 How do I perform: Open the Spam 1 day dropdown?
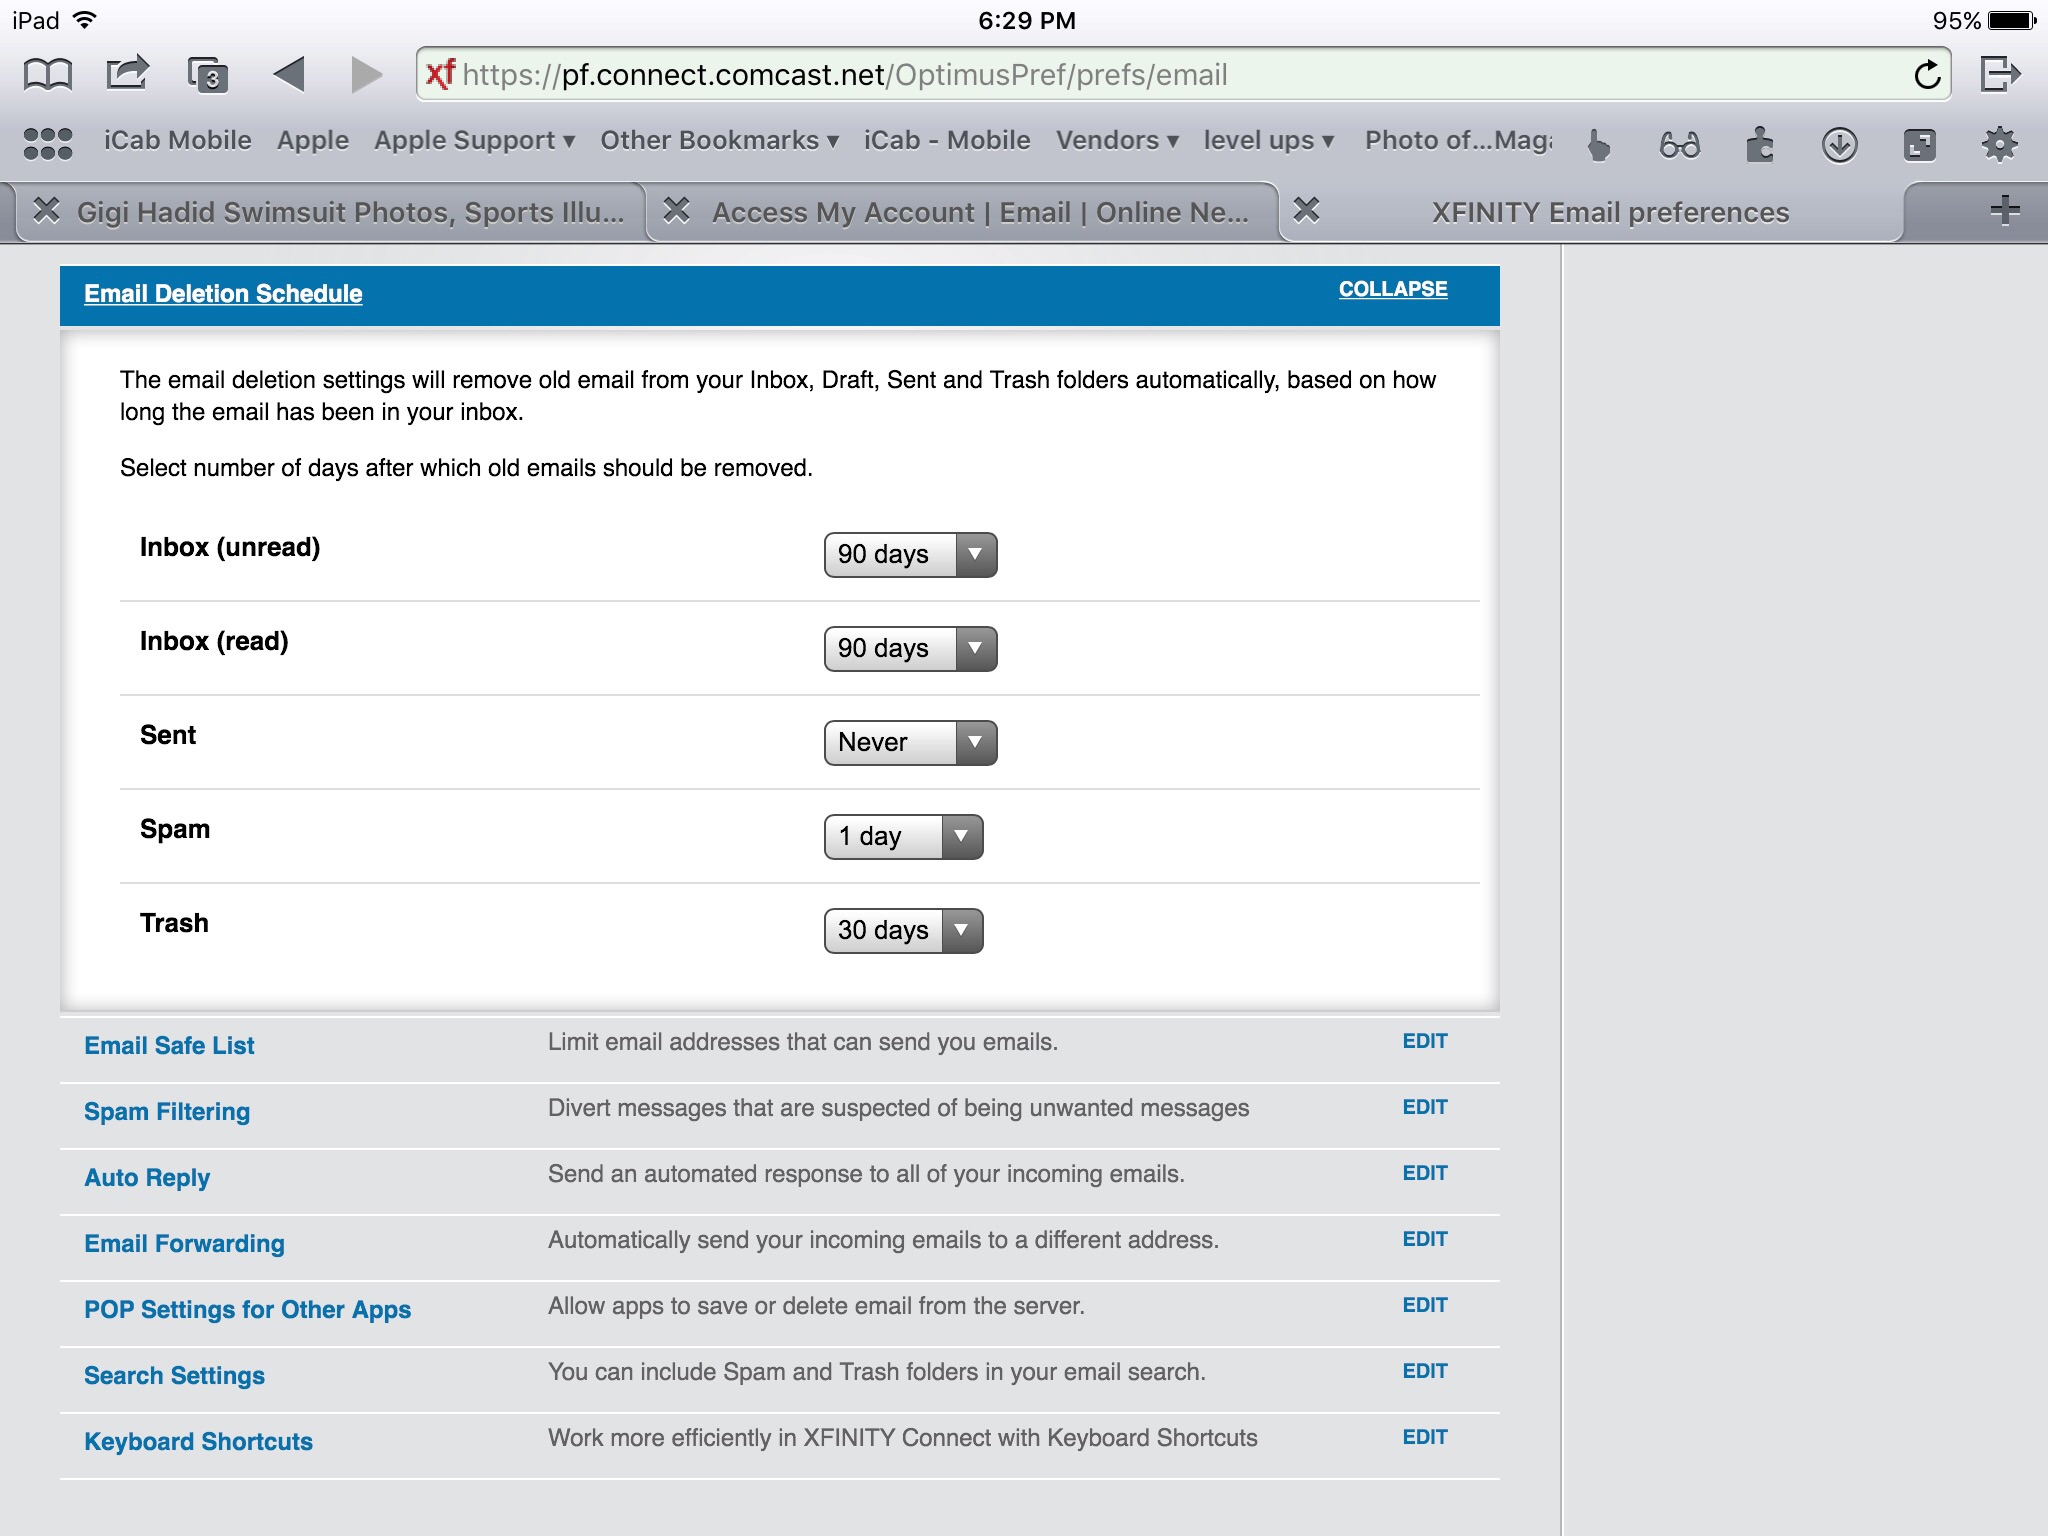pyautogui.click(x=903, y=837)
